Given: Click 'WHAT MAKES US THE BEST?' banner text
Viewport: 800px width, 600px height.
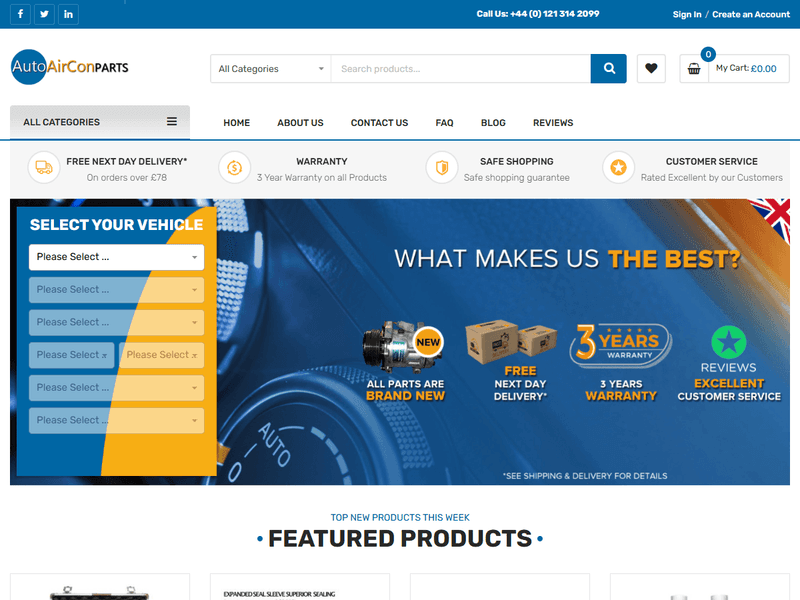Looking at the screenshot, I should click(x=567, y=259).
